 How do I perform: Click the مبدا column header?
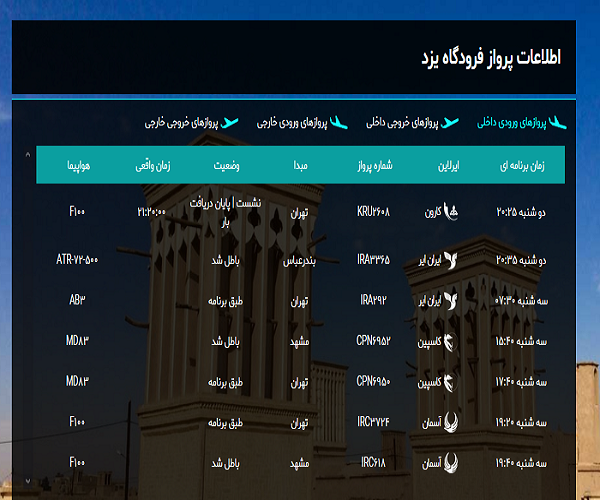(x=301, y=166)
